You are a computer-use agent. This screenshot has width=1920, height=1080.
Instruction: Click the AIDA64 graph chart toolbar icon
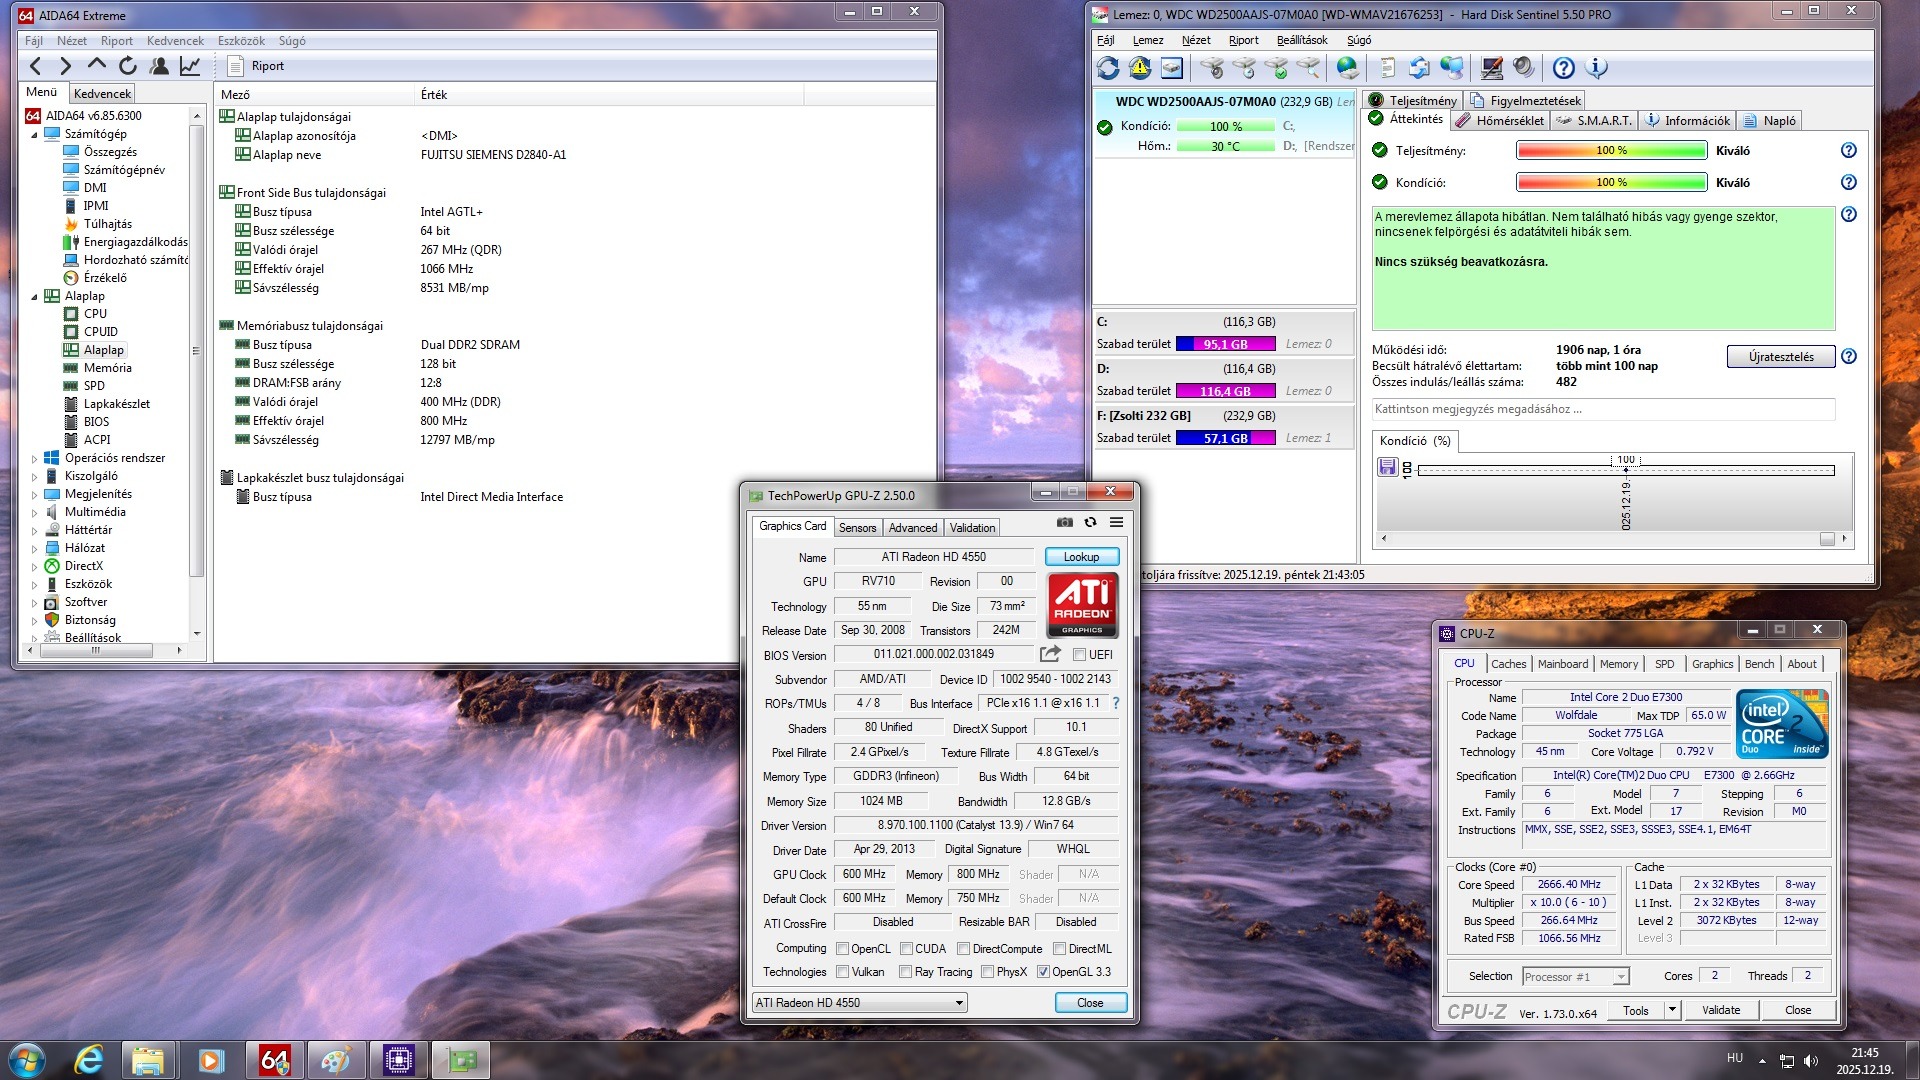190,66
